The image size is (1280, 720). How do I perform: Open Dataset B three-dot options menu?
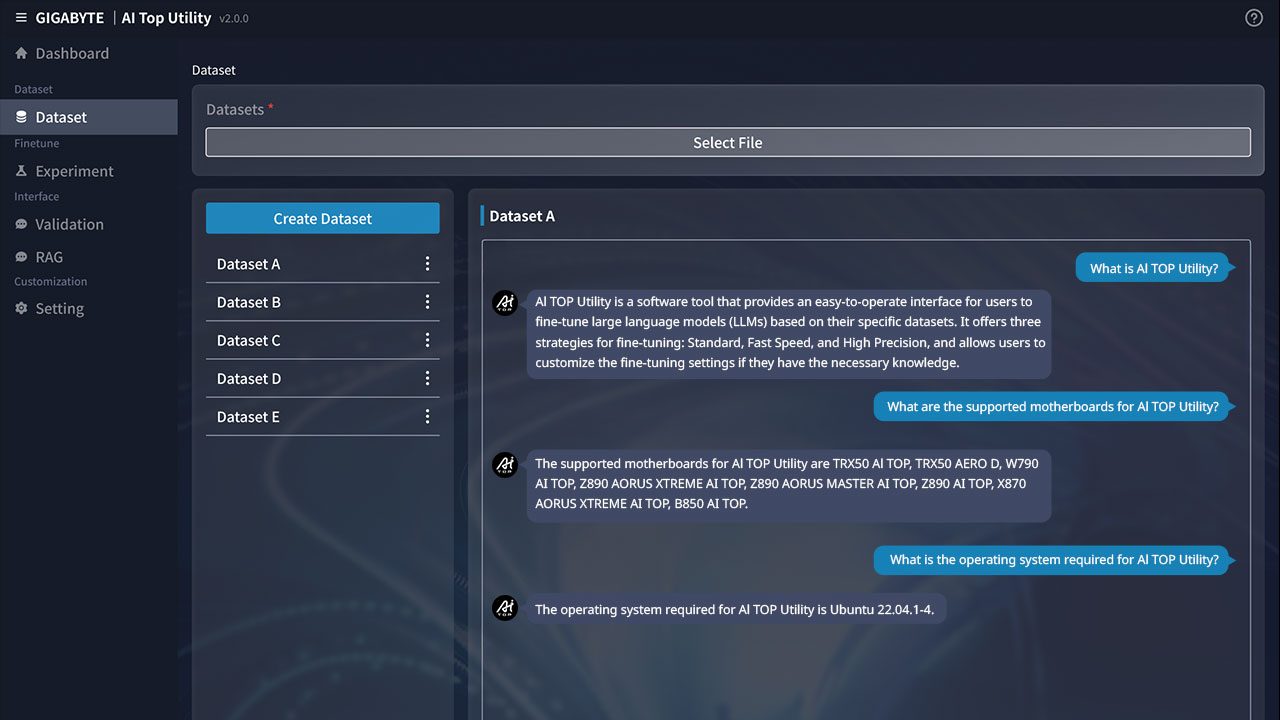coord(427,302)
